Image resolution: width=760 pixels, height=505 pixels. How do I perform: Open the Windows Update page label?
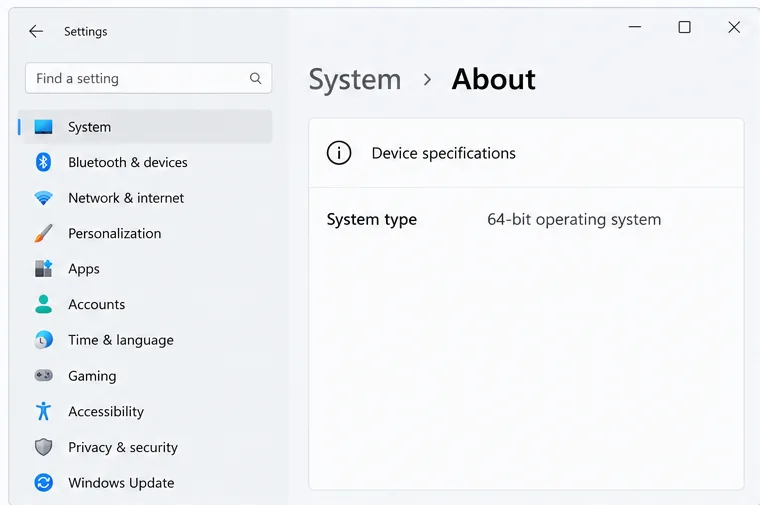[x=121, y=483]
